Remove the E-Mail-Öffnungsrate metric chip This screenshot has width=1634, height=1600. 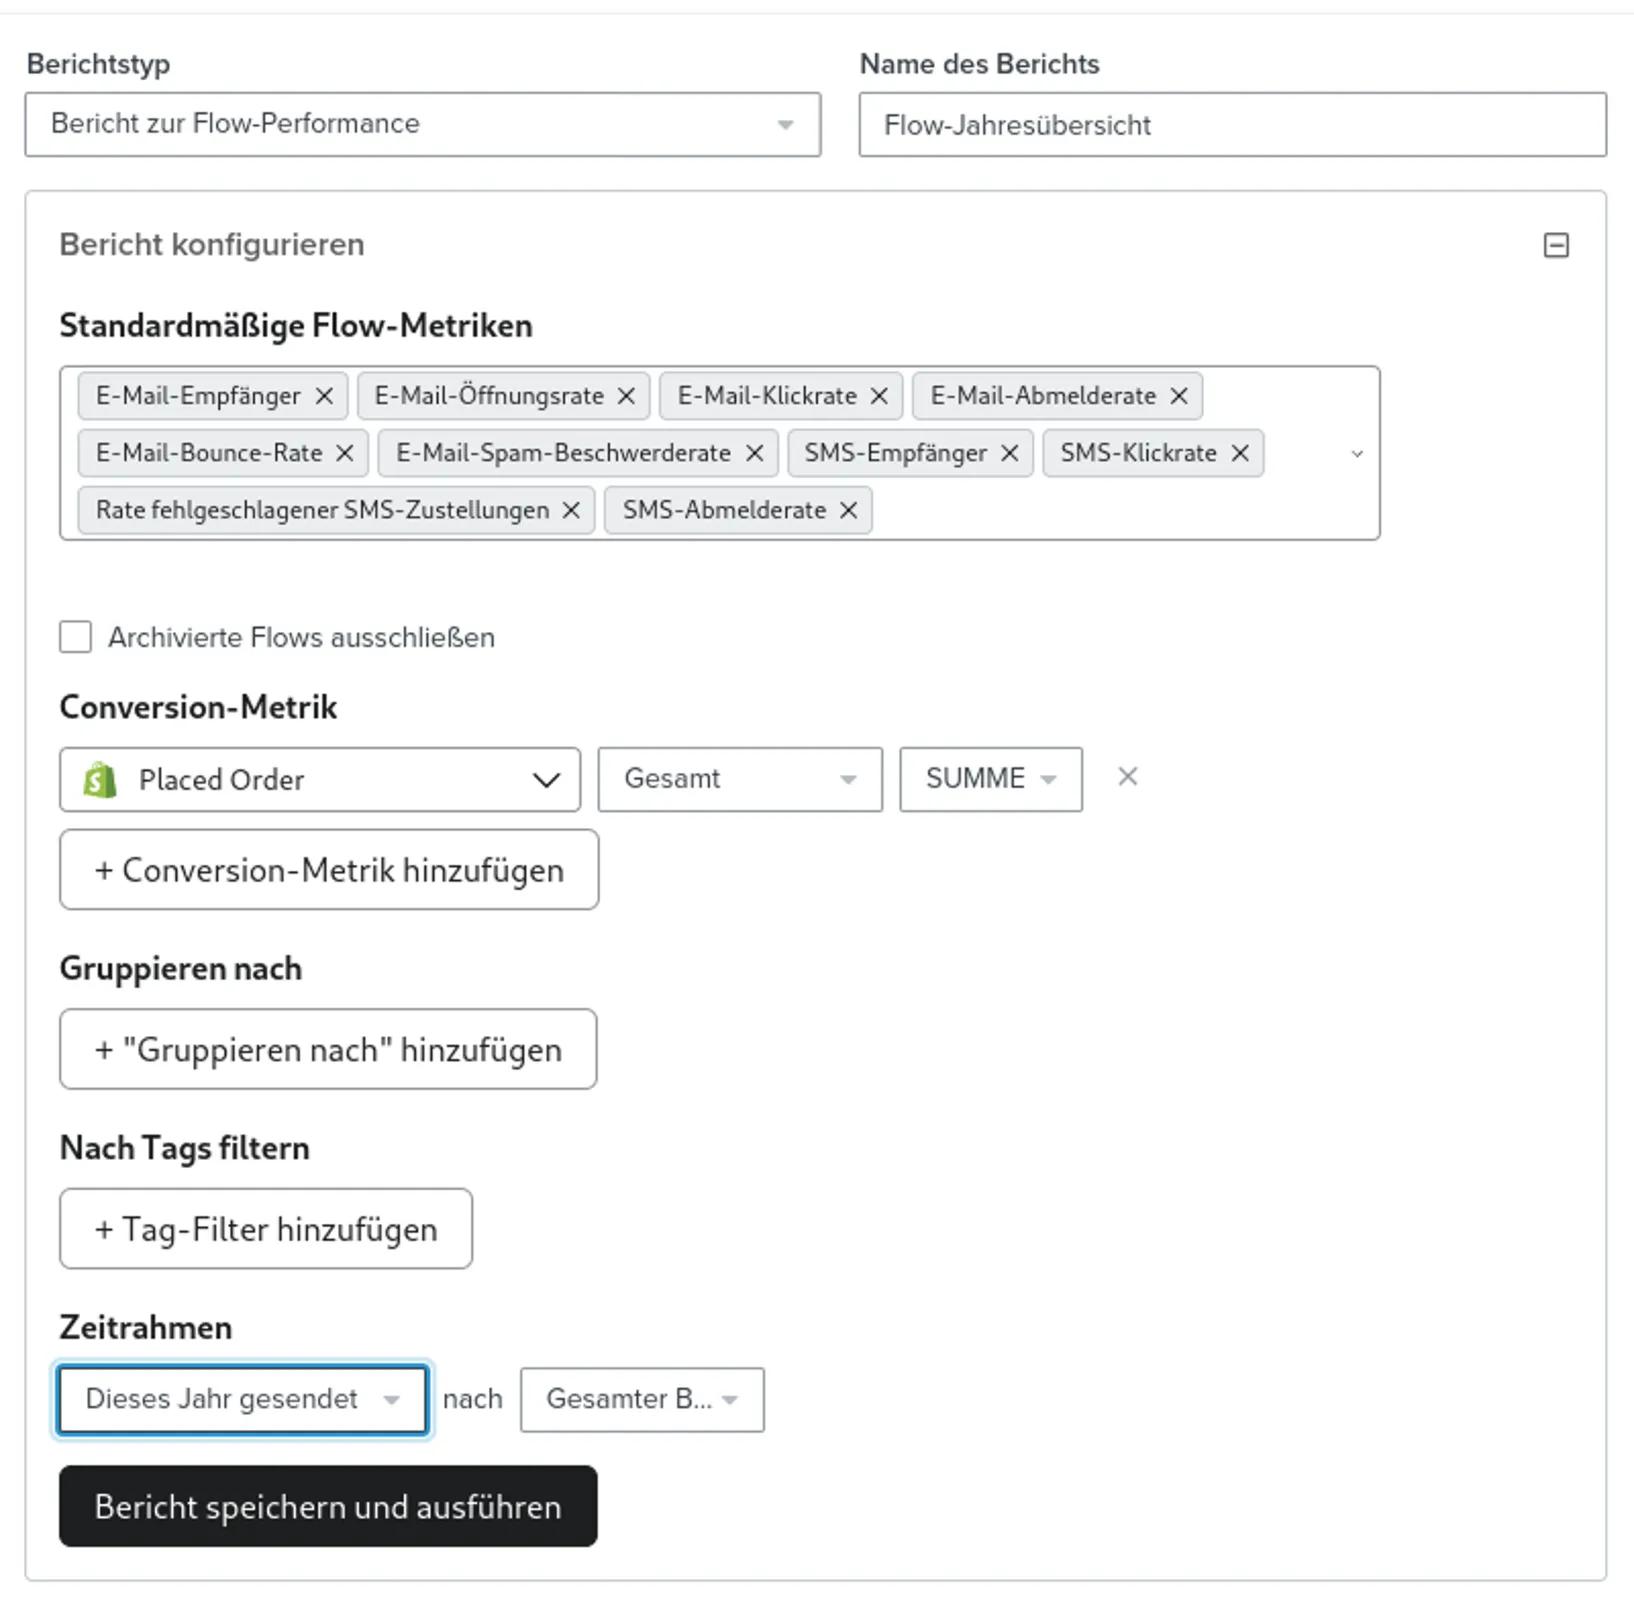pyautogui.click(x=626, y=396)
